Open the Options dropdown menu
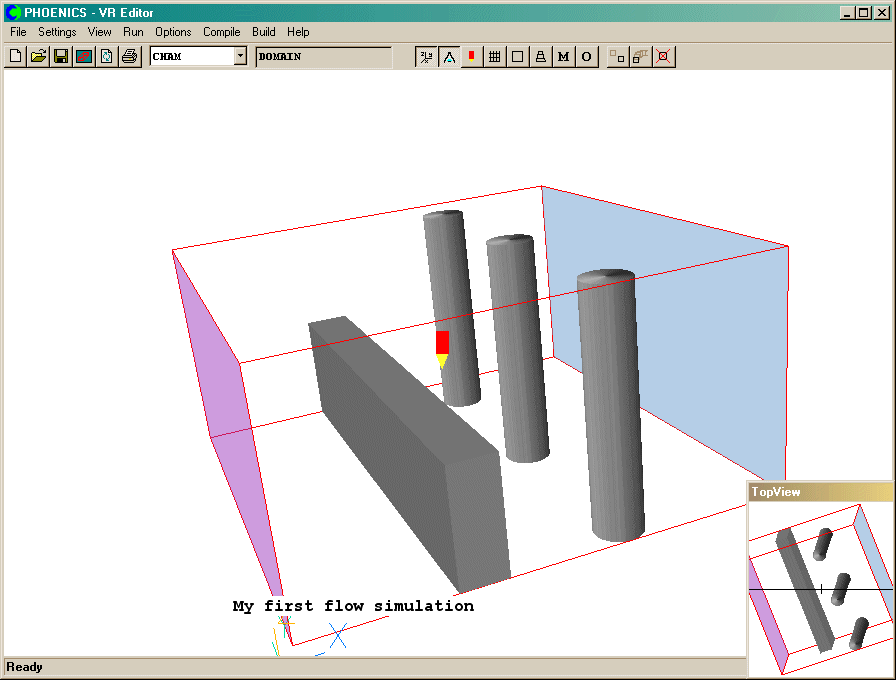Image resolution: width=896 pixels, height=680 pixels. 173,32
